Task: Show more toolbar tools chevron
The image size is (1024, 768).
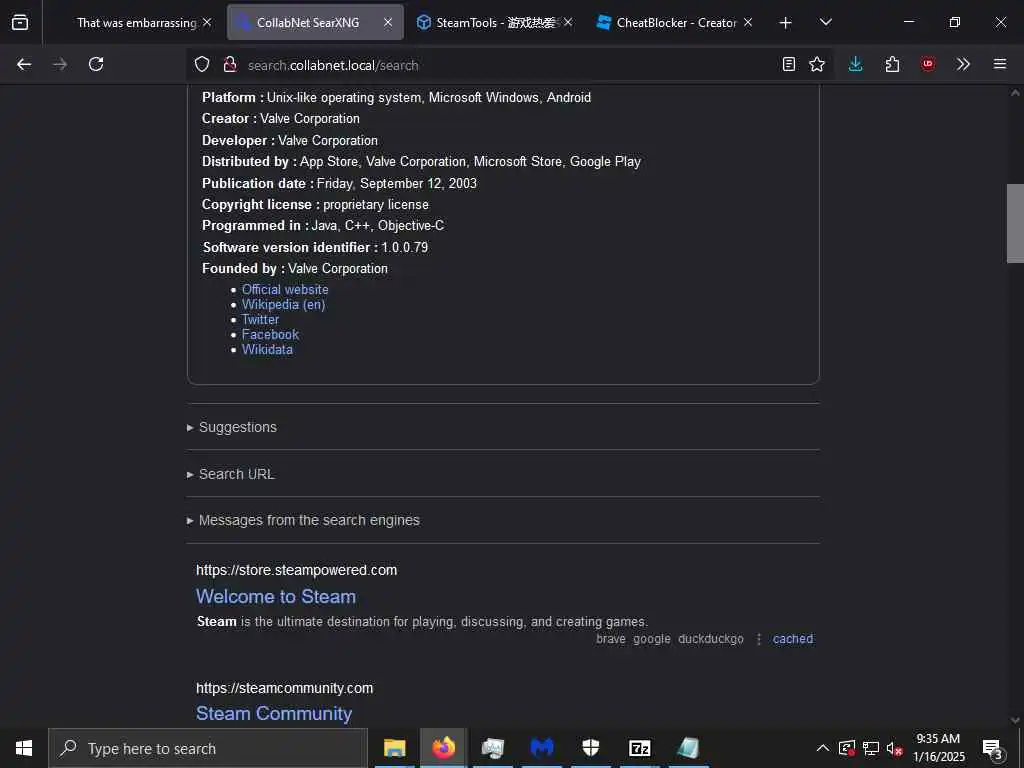Action: point(963,64)
